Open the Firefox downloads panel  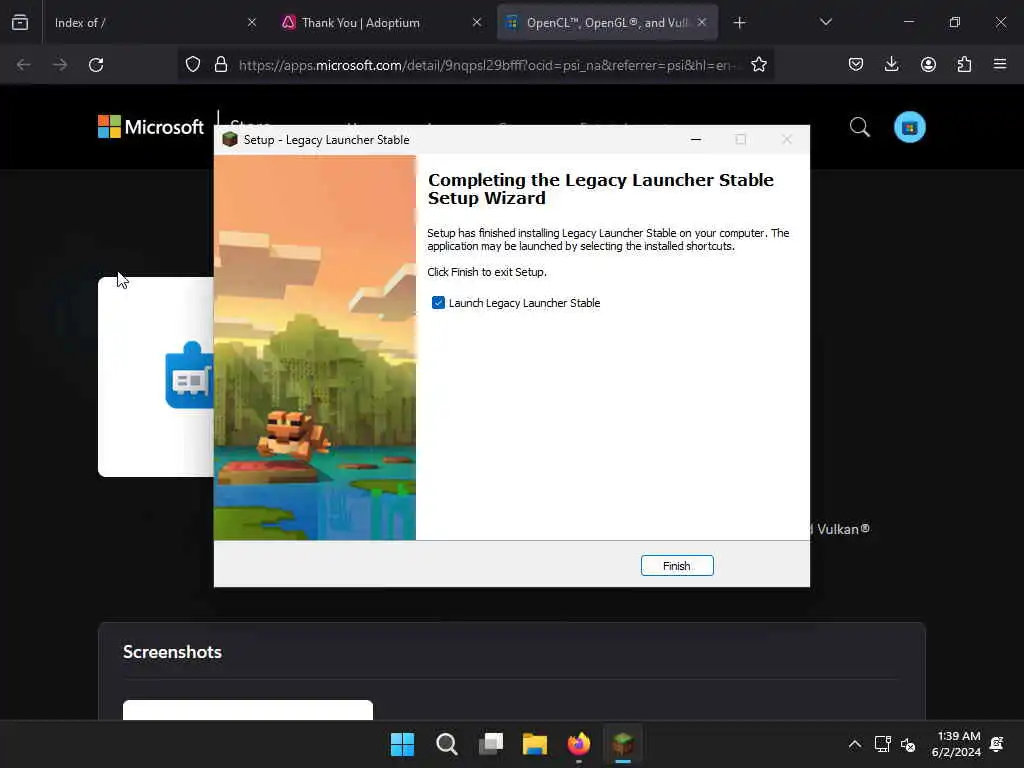891,65
